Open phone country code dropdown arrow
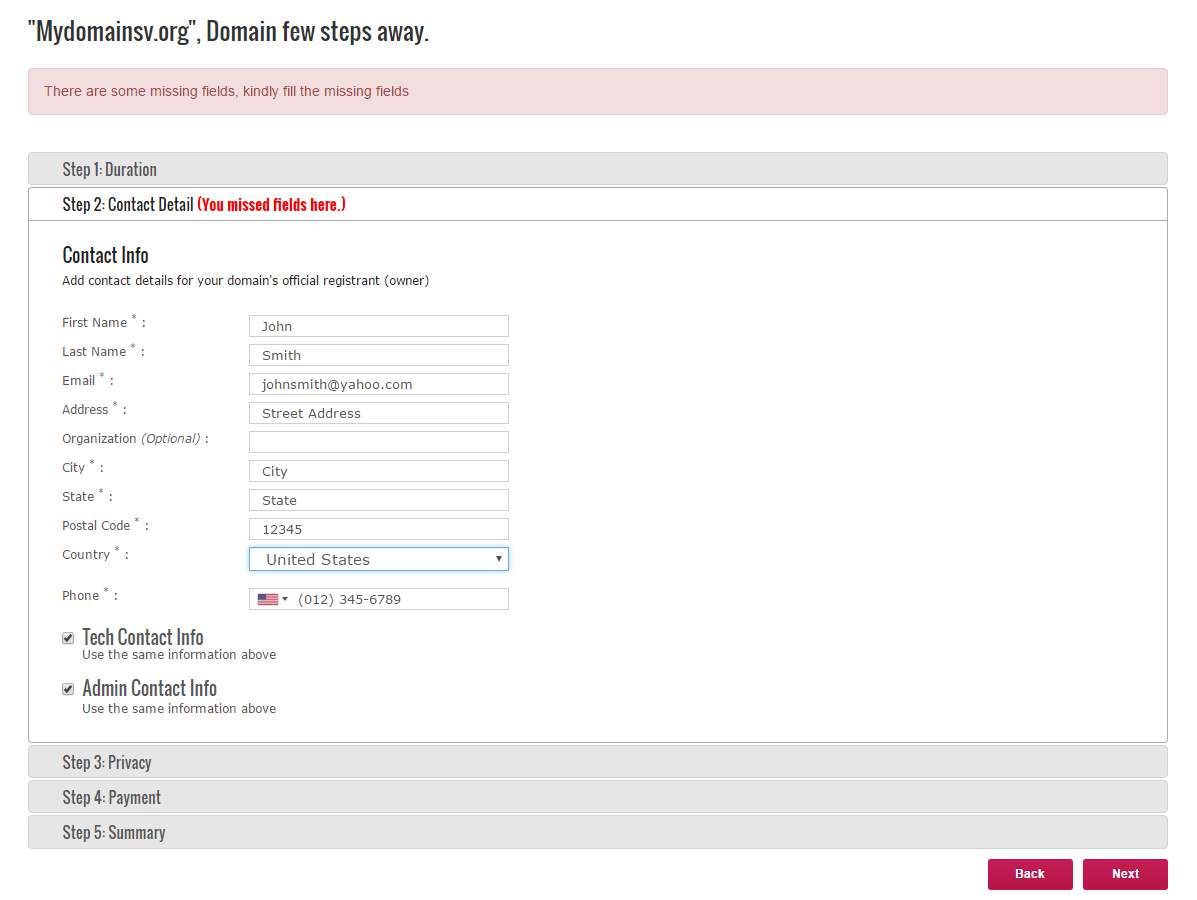The width and height of the screenshot is (1197, 900). click(x=285, y=600)
